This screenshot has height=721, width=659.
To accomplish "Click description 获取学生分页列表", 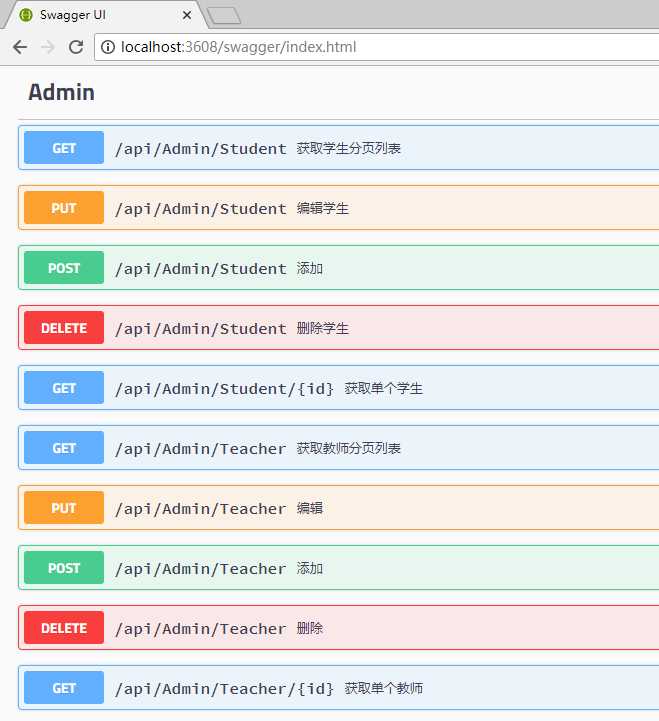I will tap(349, 148).
